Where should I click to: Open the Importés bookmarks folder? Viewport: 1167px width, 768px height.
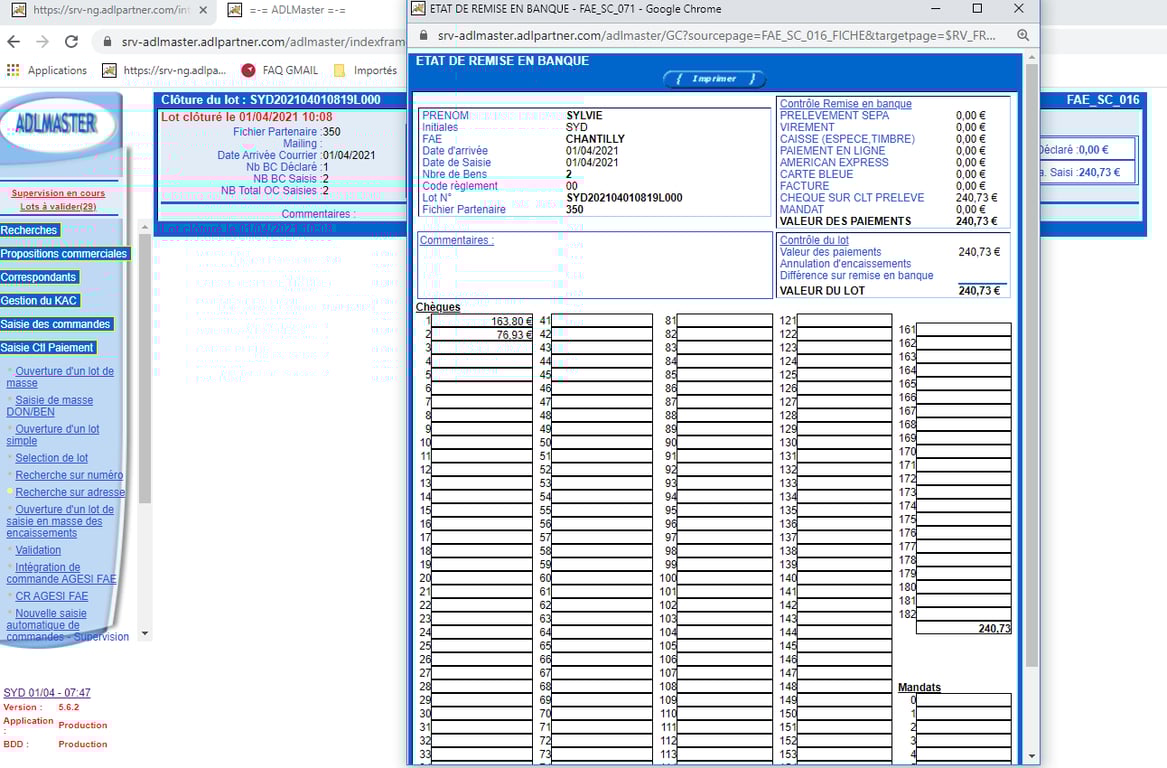click(x=365, y=70)
